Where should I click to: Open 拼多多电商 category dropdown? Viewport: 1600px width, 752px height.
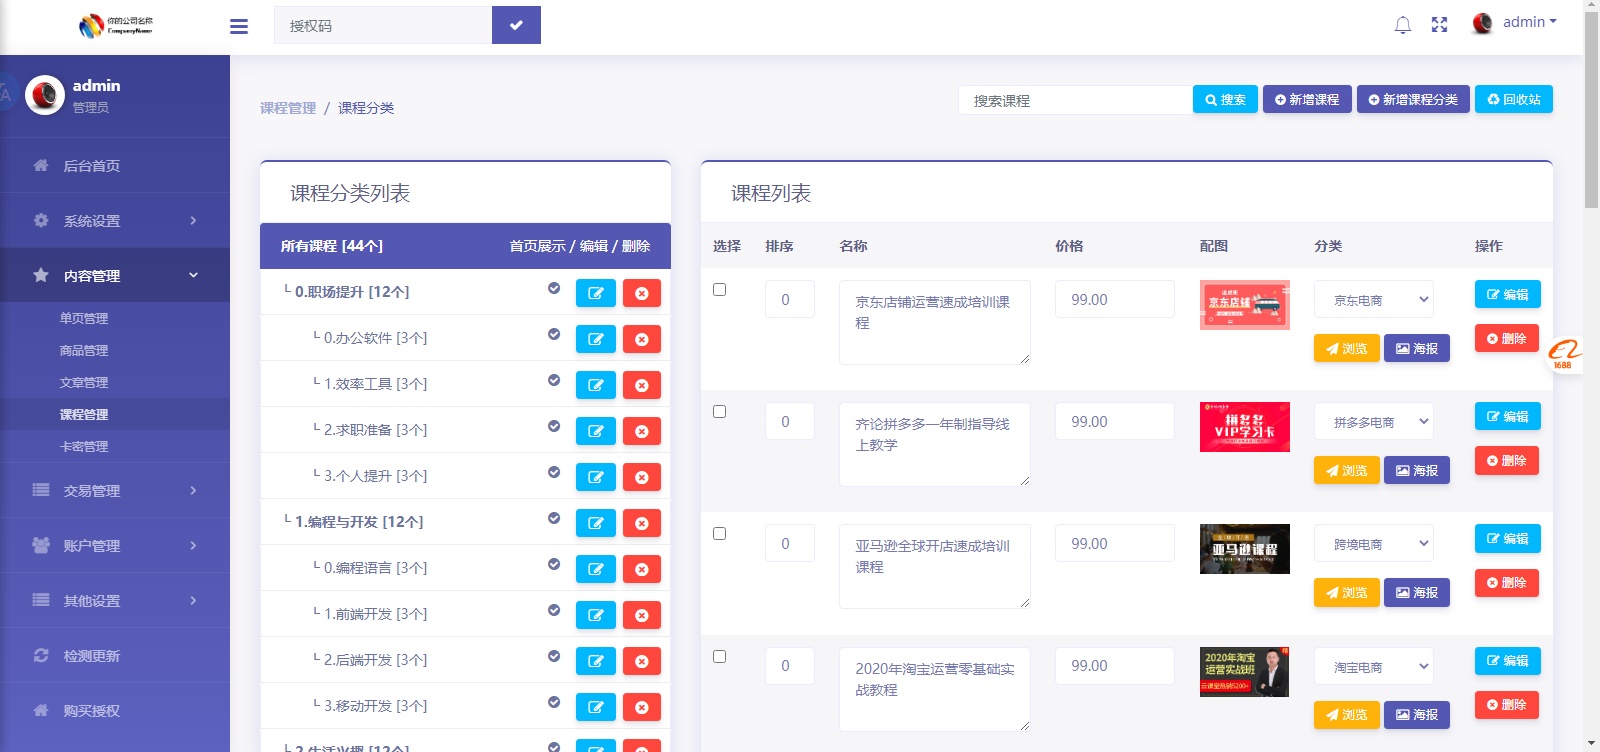(x=1374, y=421)
